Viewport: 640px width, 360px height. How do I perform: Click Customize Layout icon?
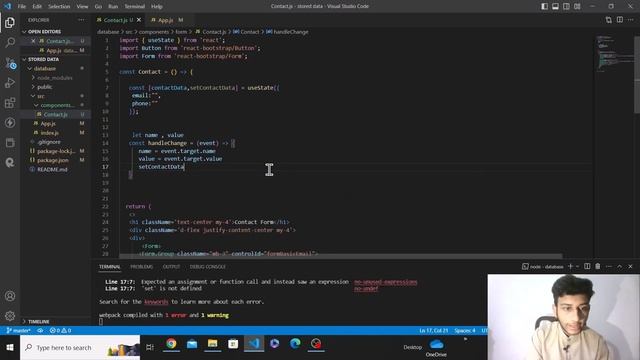[x=577, y=6]
